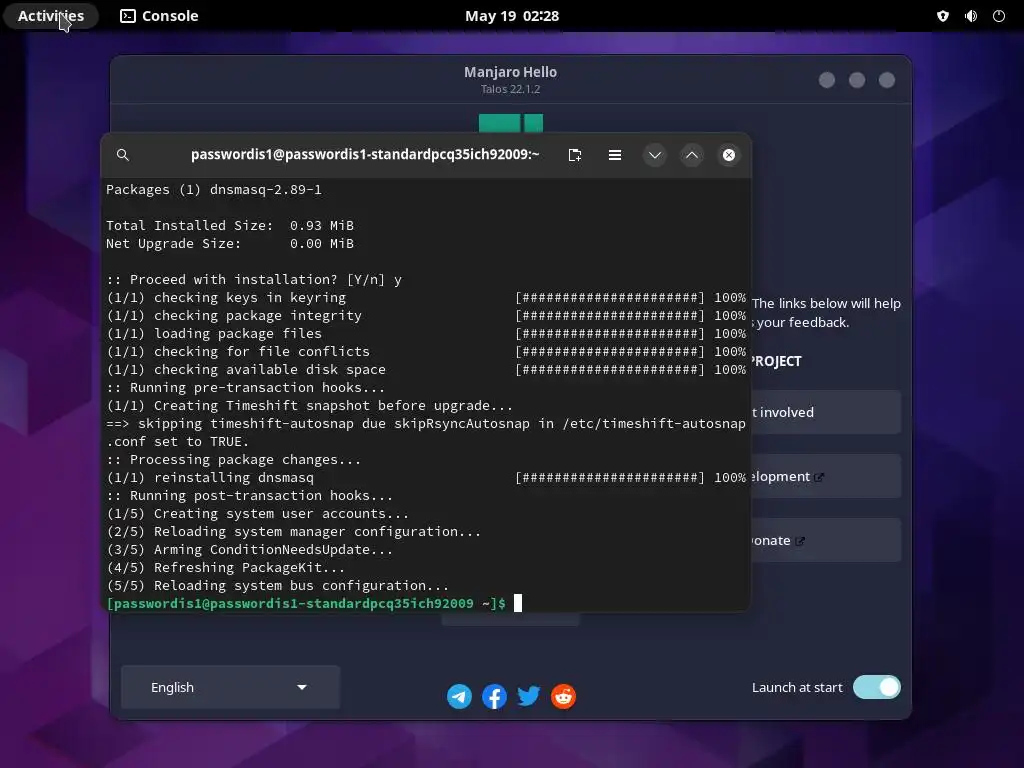This screenshot has height=768, width=1024.
Task: Open a new tab in Console
Action: click(575, 155)
